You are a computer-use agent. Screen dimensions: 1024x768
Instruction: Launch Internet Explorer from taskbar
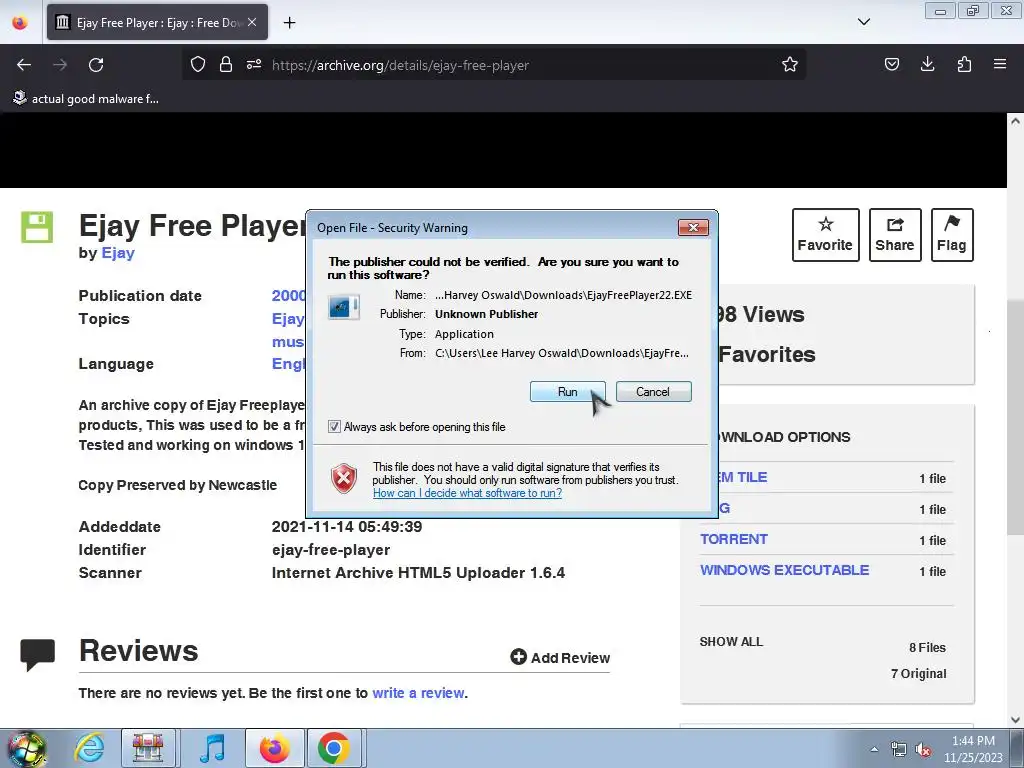pos(89,748)
